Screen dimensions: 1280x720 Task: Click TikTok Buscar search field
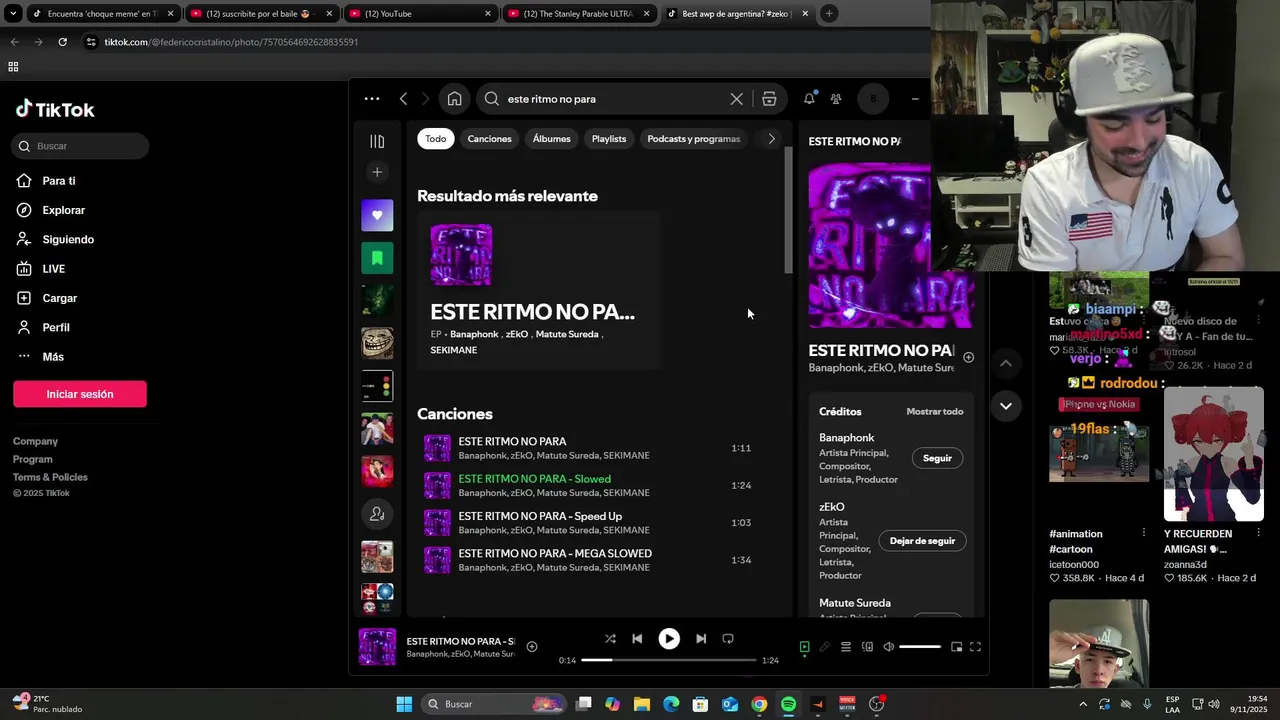(x=81, y=146)
